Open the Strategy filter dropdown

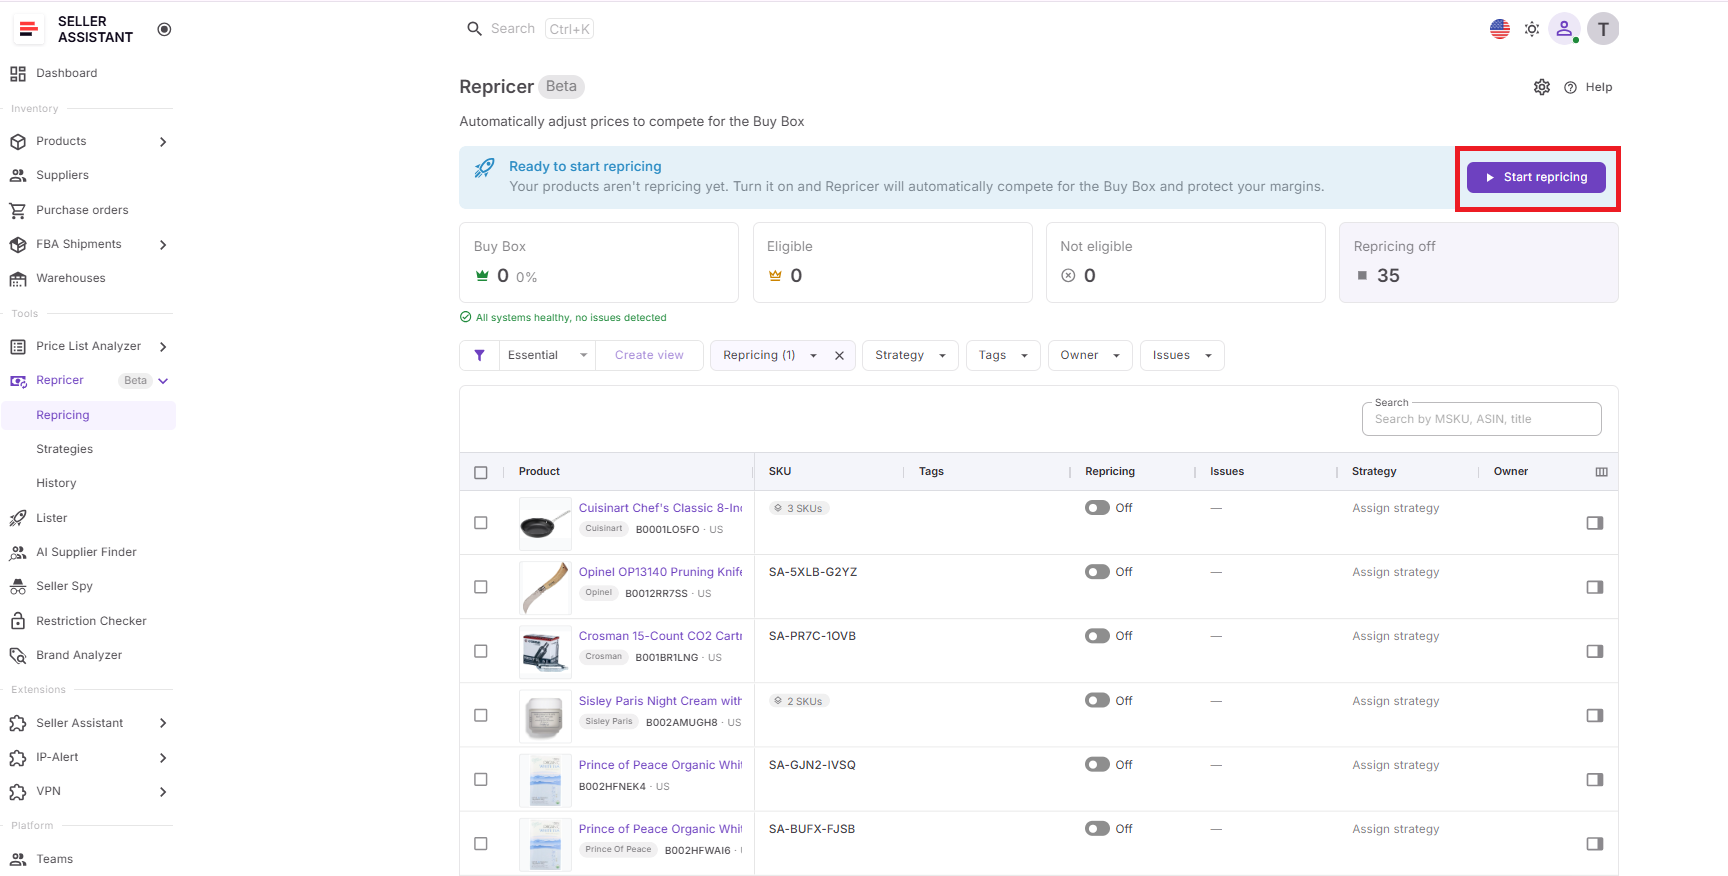click(x=910, y=355)
